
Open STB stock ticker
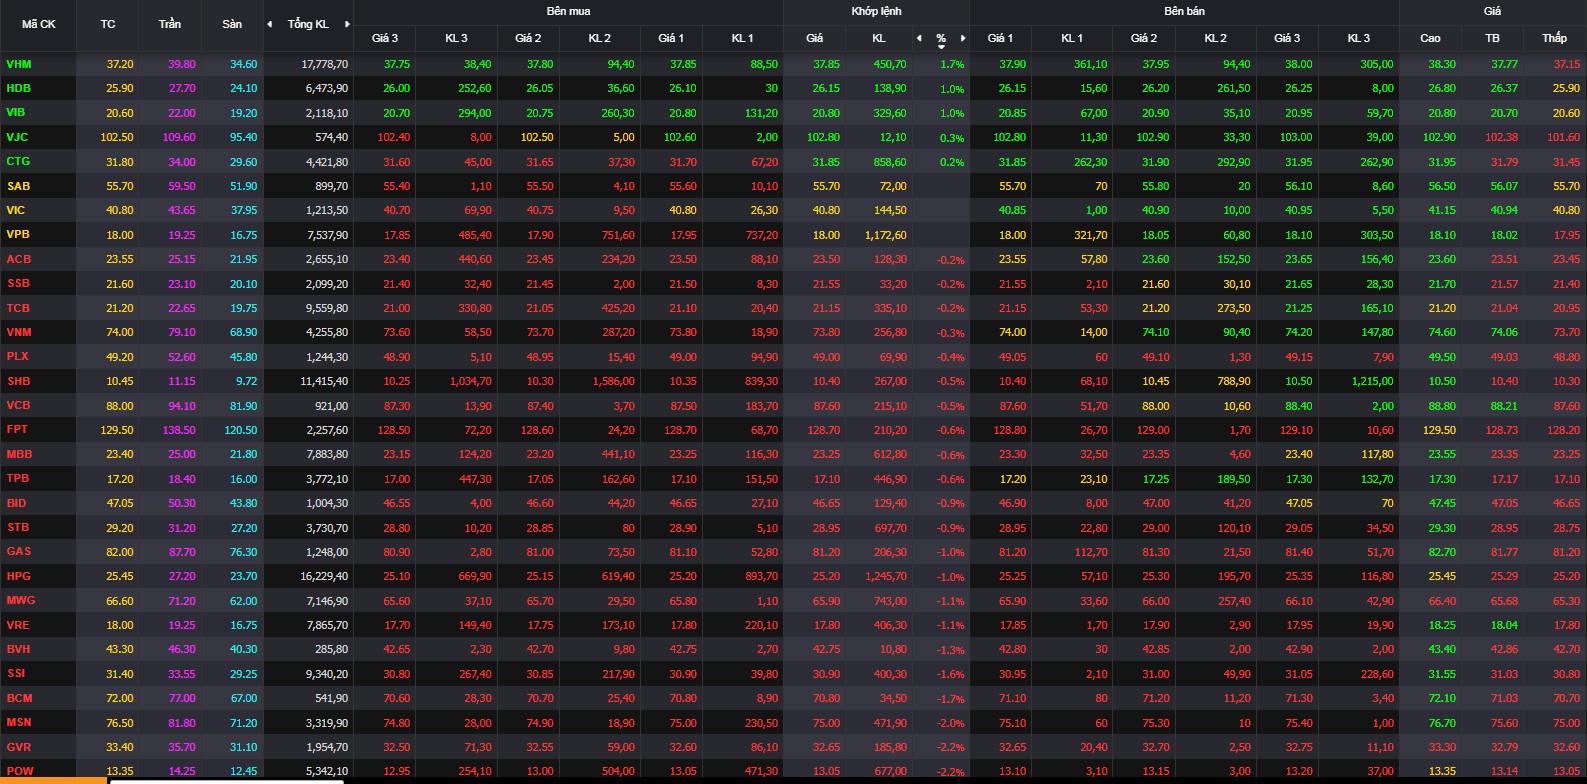coord(18,527)
